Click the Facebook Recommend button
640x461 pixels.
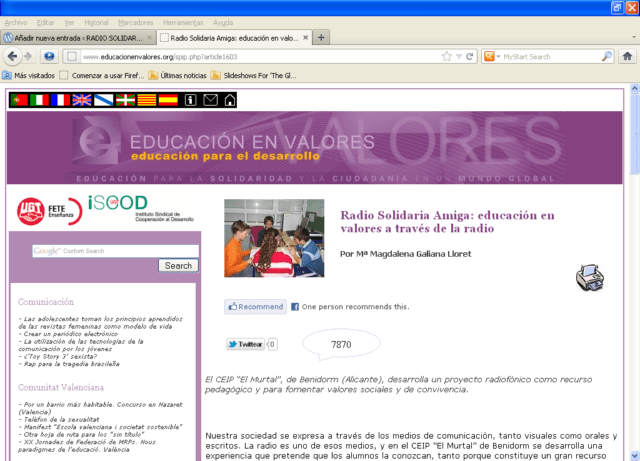click(x=255, y=307)
